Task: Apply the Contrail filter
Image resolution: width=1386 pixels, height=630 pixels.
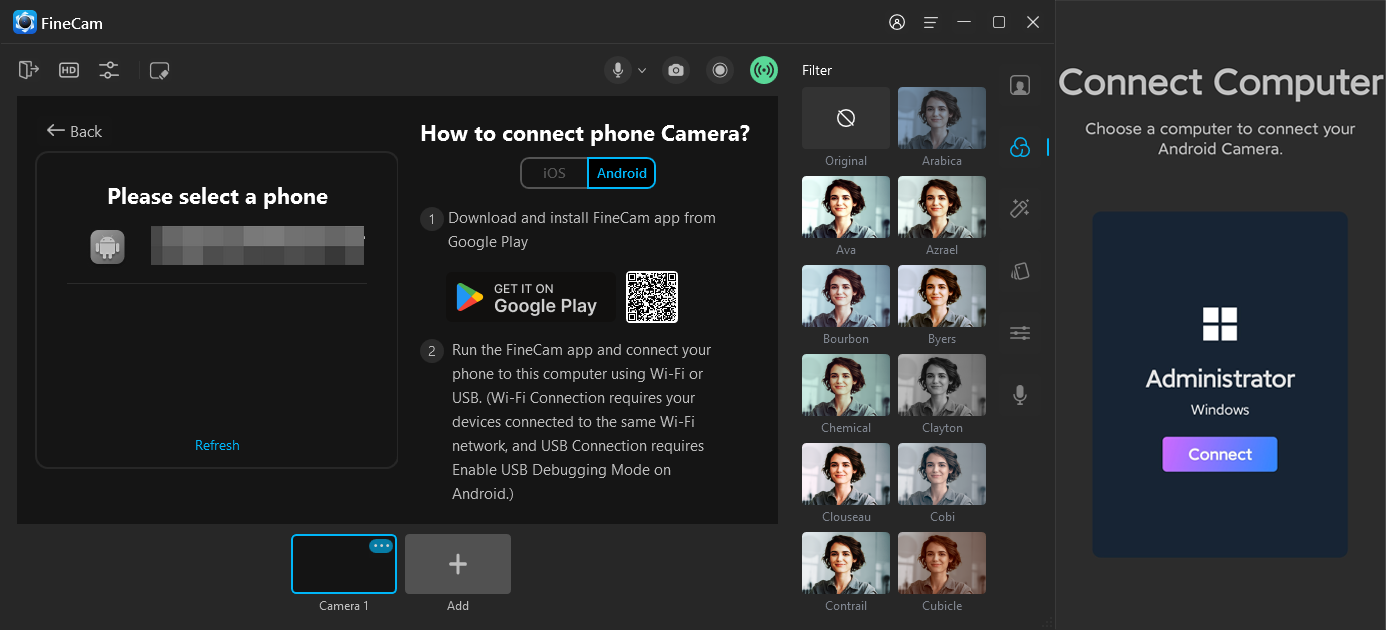Action: click(x=846, y=563)
